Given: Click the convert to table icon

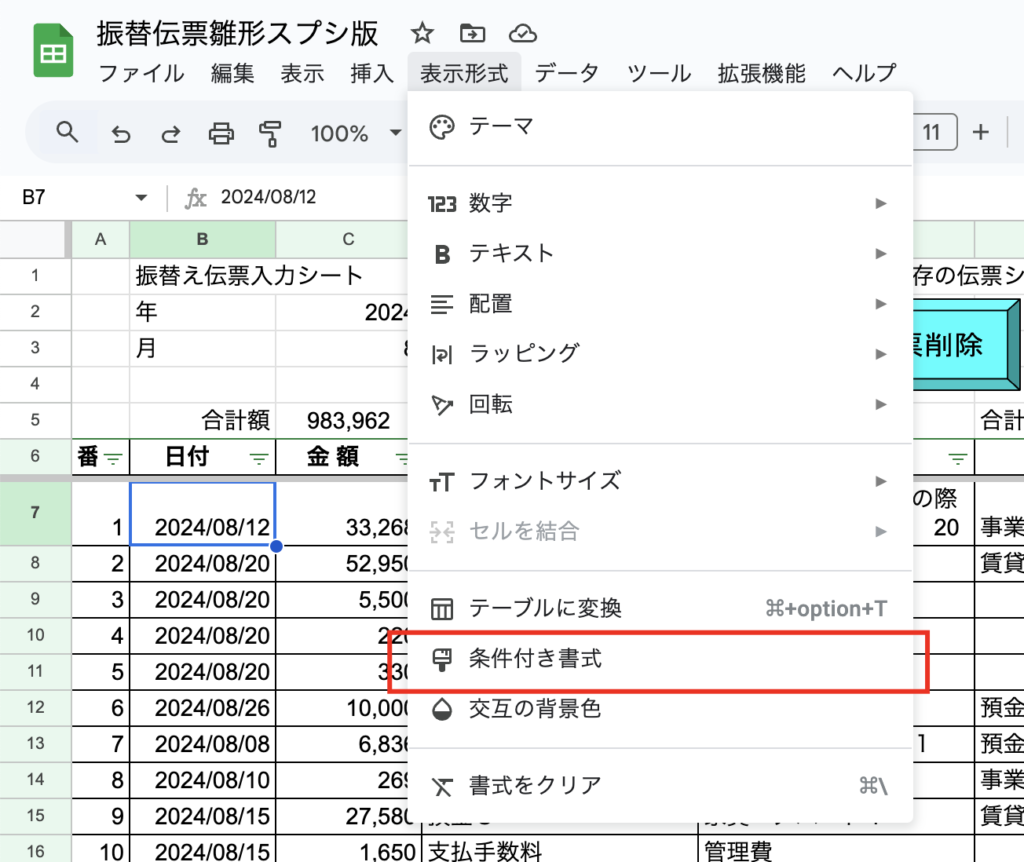Looking at the screenshot, I should click(441, 609).
